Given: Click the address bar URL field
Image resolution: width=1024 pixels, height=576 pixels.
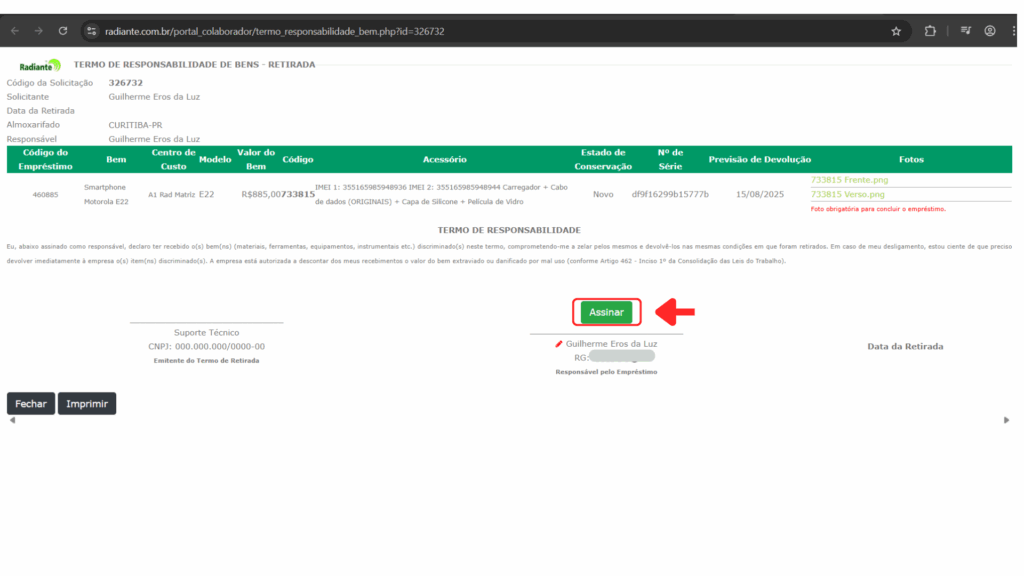Looking at the screenshot, I should (x=400, y=31).
